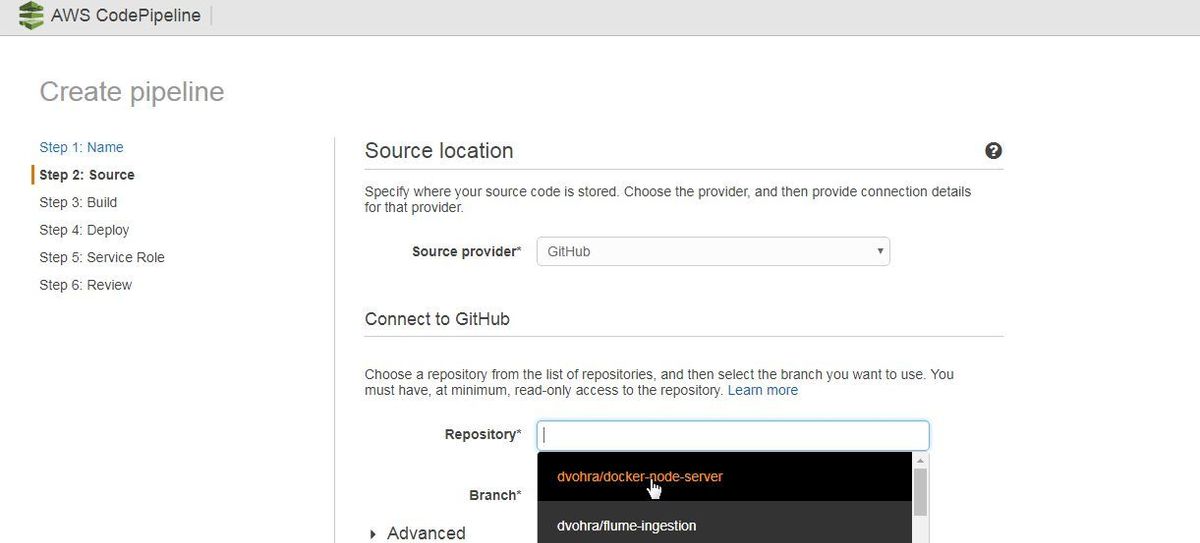Viewport: 1200px width, 543px height.
Task: Select Step 3: Build in sidebar
Action: click(x=78, y=202)
